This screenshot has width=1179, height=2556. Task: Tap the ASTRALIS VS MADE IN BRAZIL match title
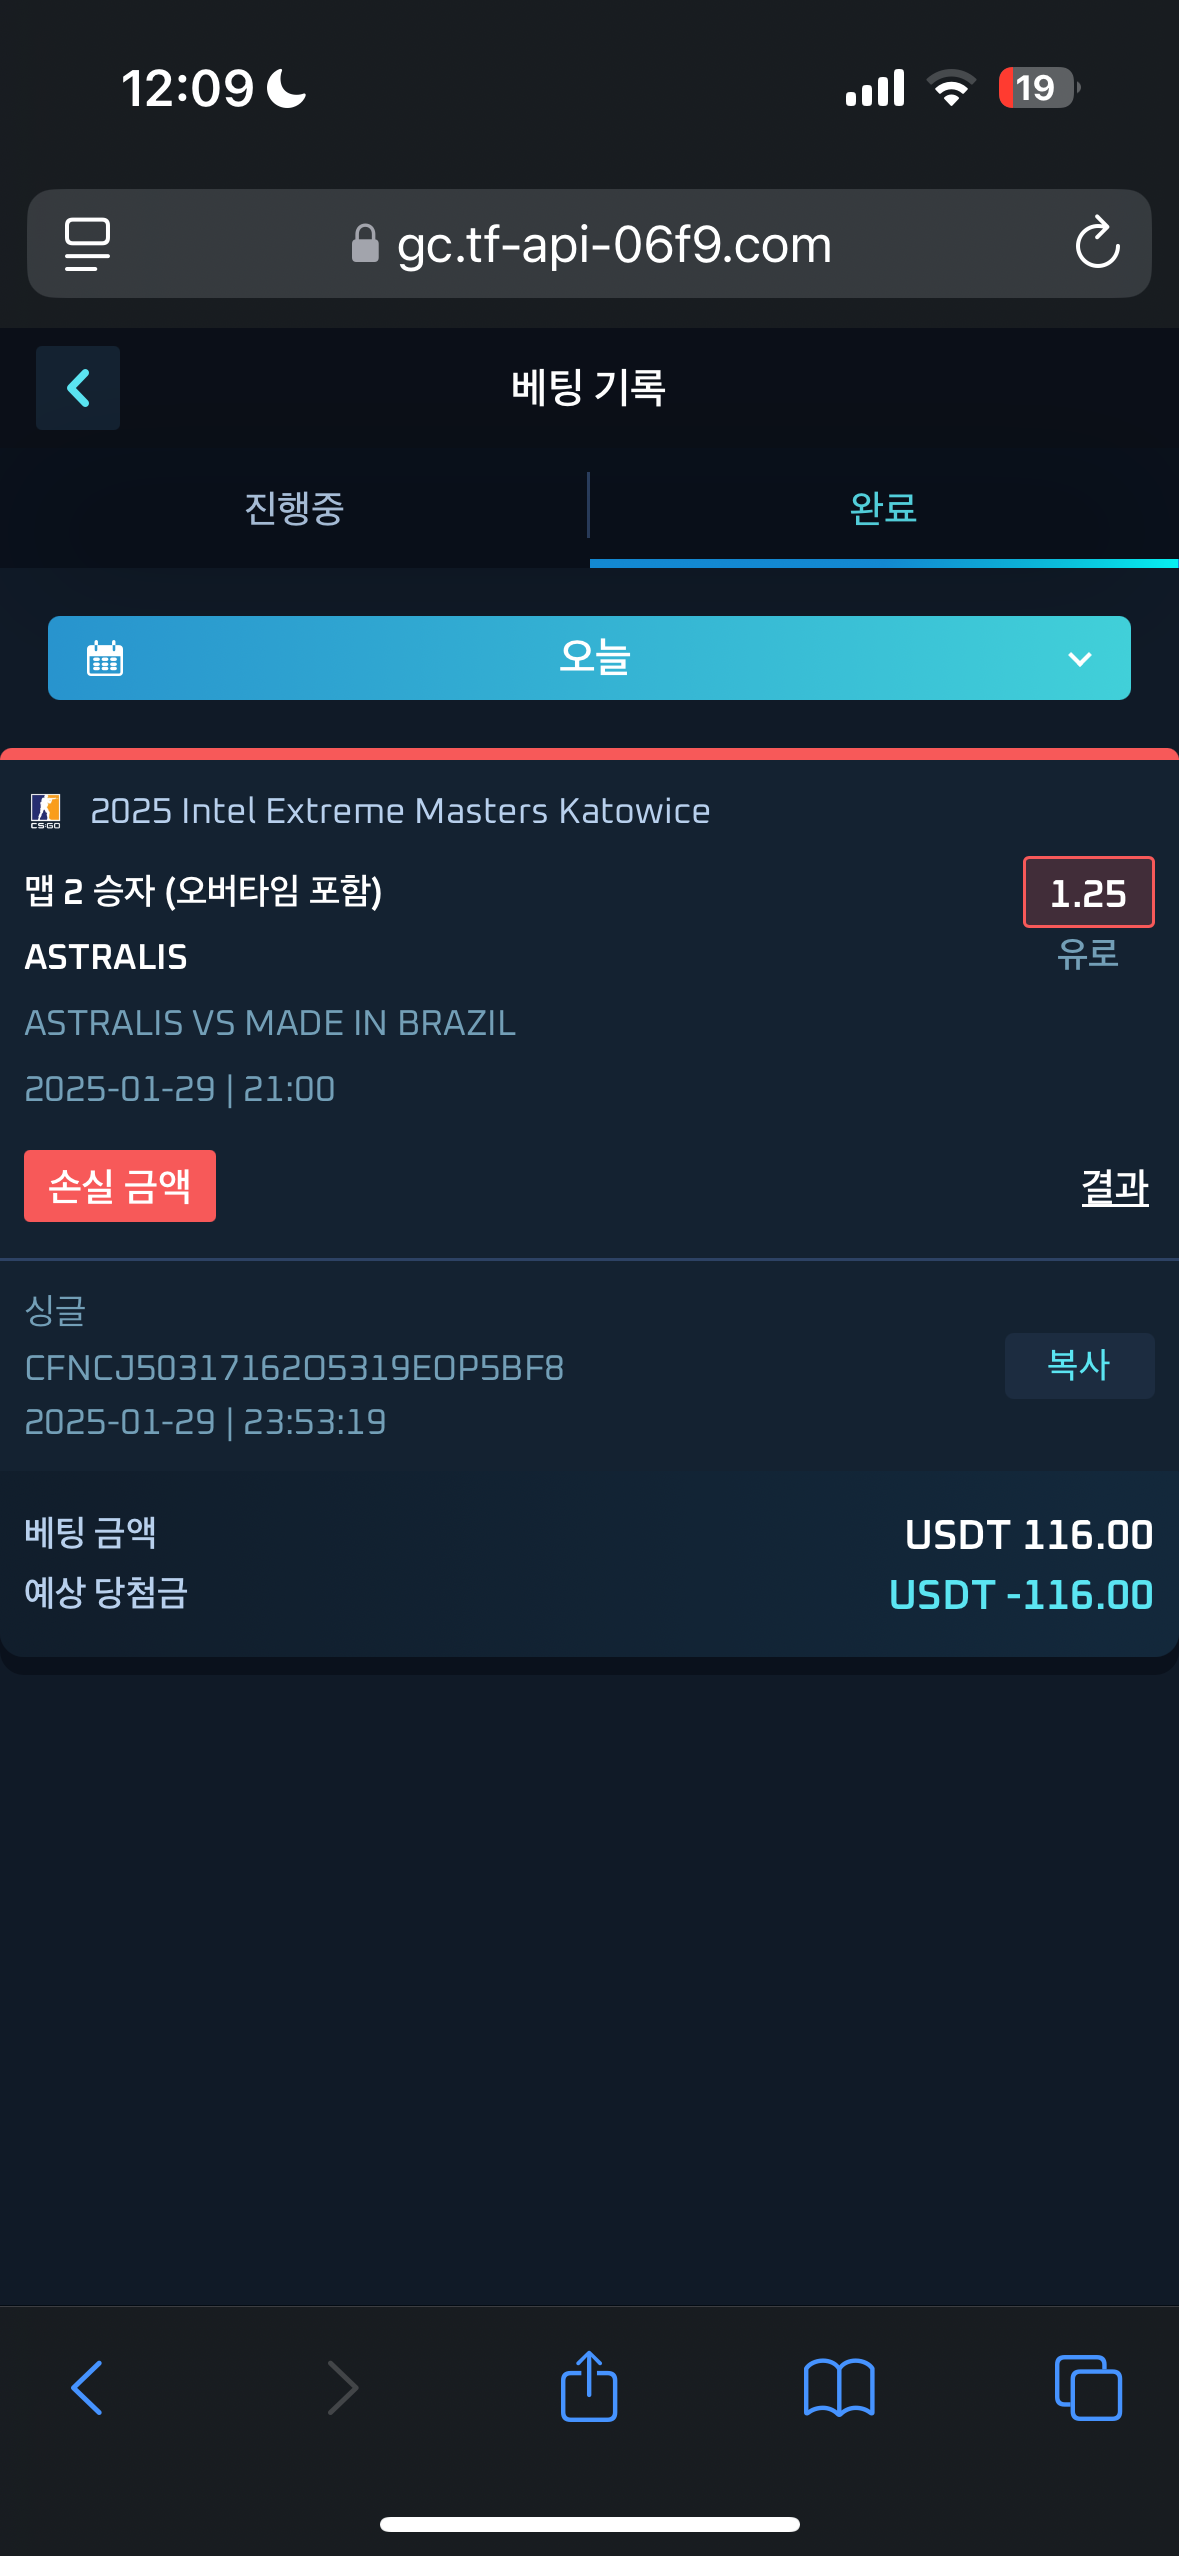(270, 1023)
